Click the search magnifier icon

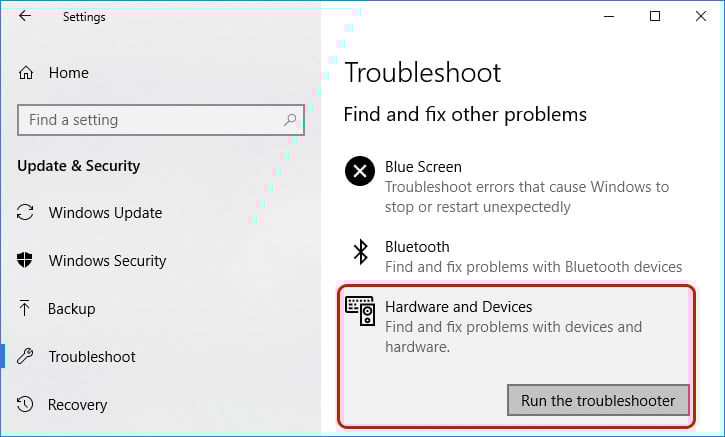pyautogui.click(x=290, y=120)
